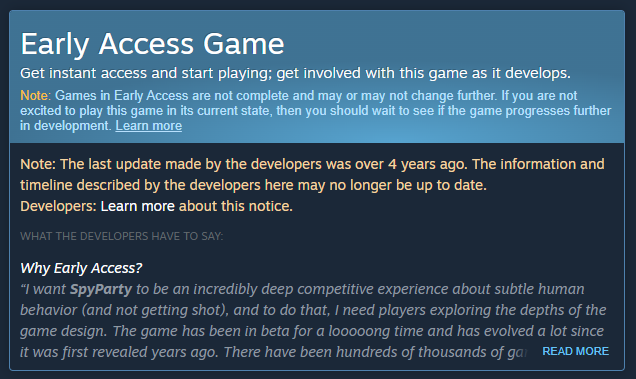Open the underlined Learn more link in the blue banner

(148, 126)
